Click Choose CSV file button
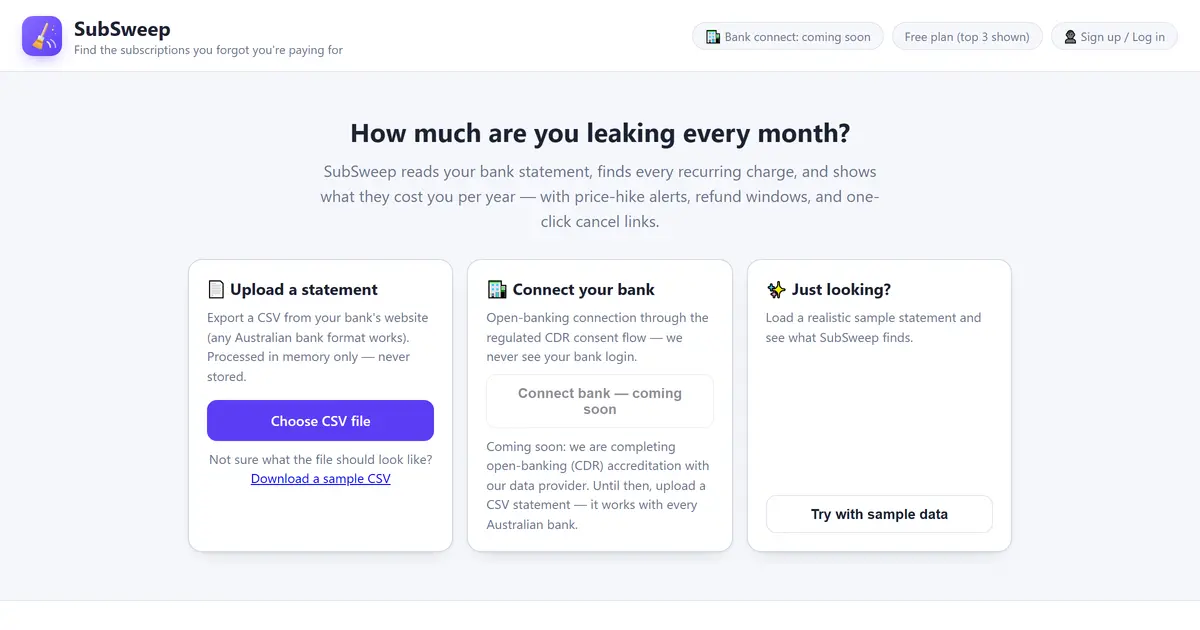This screenshot has height=630, width=1200. click(320, 421)
